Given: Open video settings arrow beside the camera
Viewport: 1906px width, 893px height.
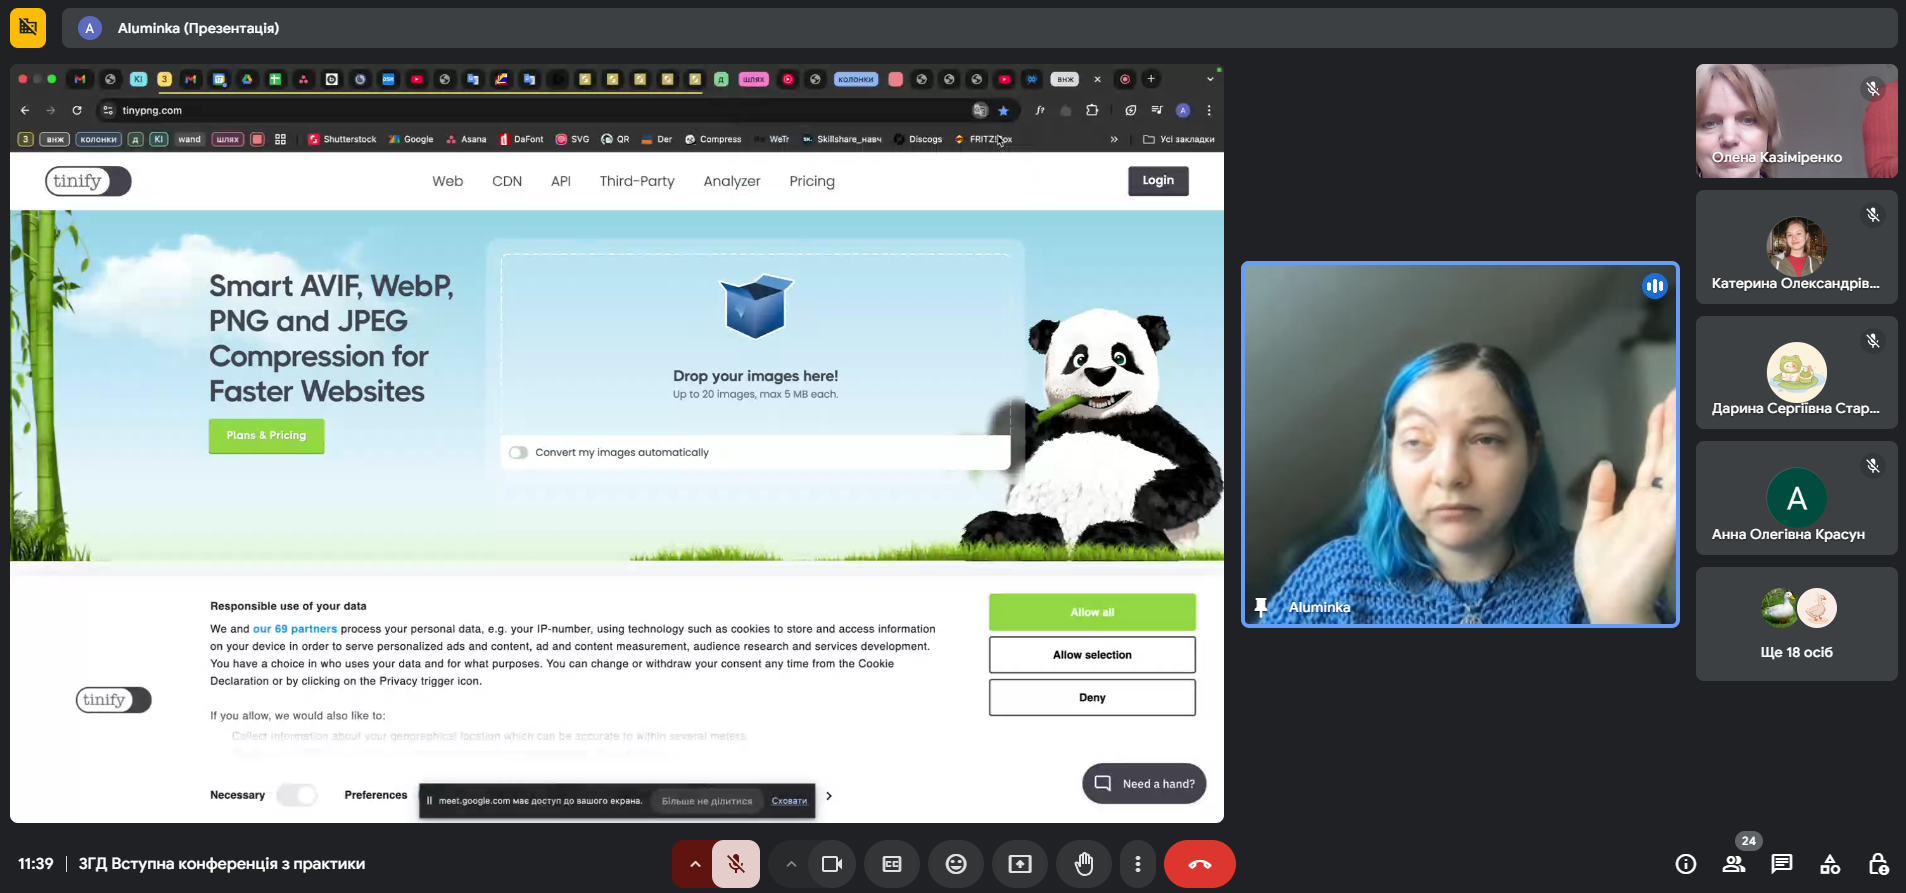Looking at the screenshot, I should point(791,864).
